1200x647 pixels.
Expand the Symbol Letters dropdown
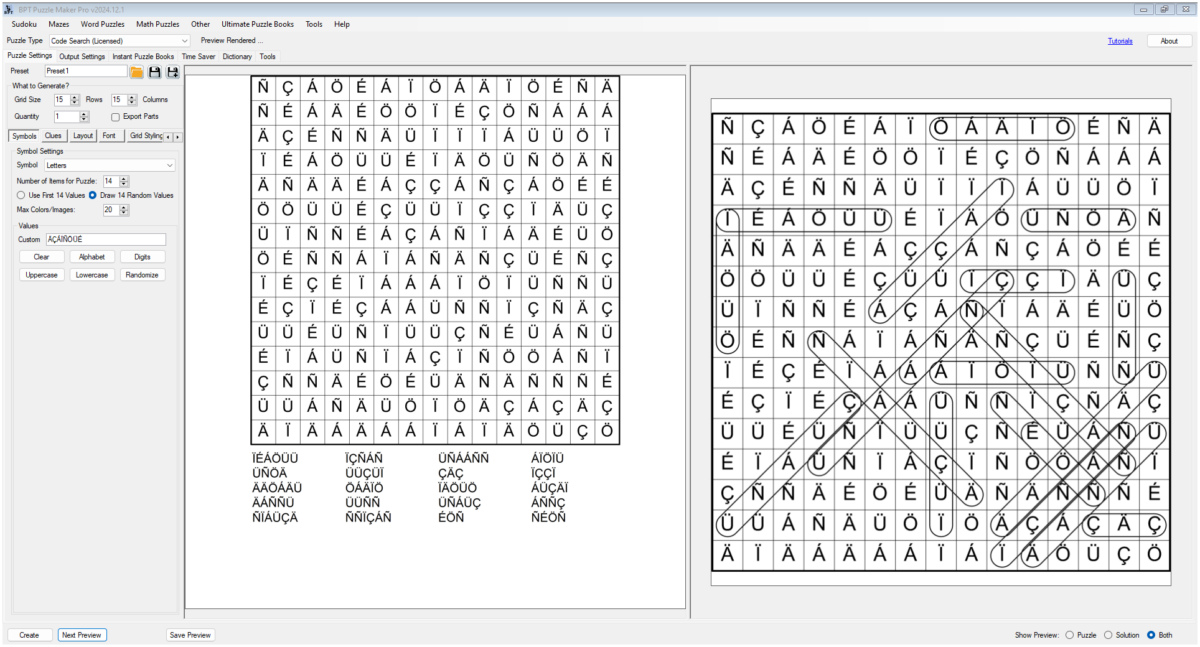[x=110, y=165]
